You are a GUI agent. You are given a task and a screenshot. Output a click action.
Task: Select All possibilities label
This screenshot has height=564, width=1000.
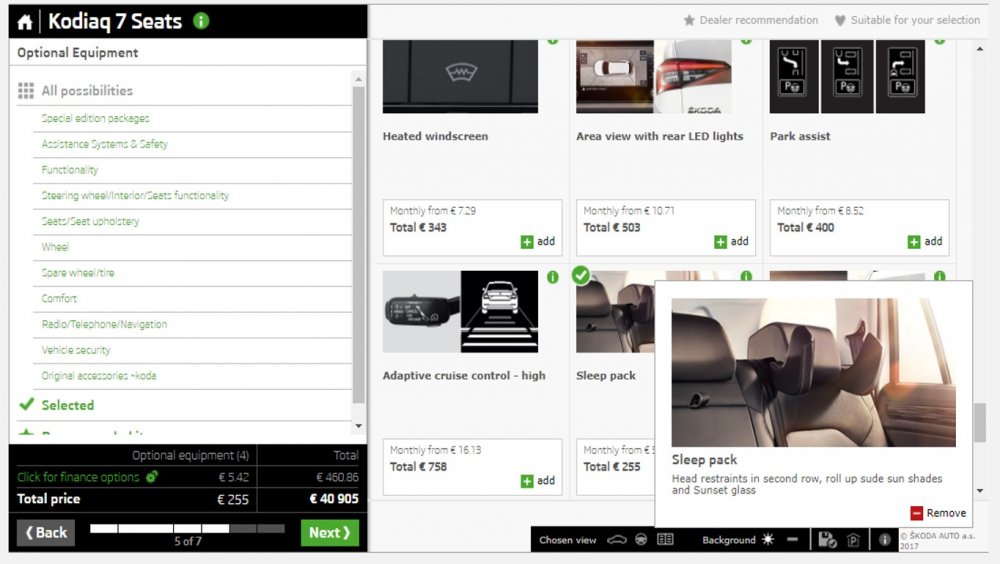[87, 91]
